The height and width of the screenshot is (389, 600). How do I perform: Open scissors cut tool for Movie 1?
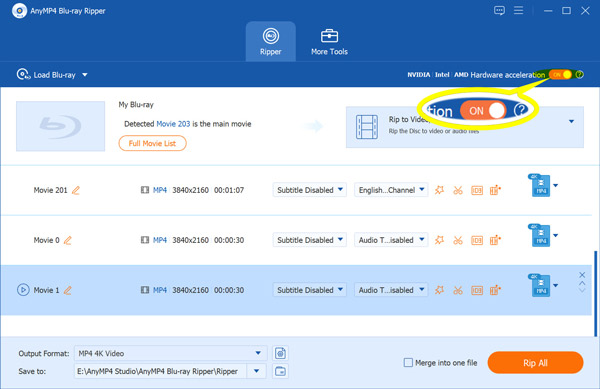pyautogui.click(x=458, y=290)
